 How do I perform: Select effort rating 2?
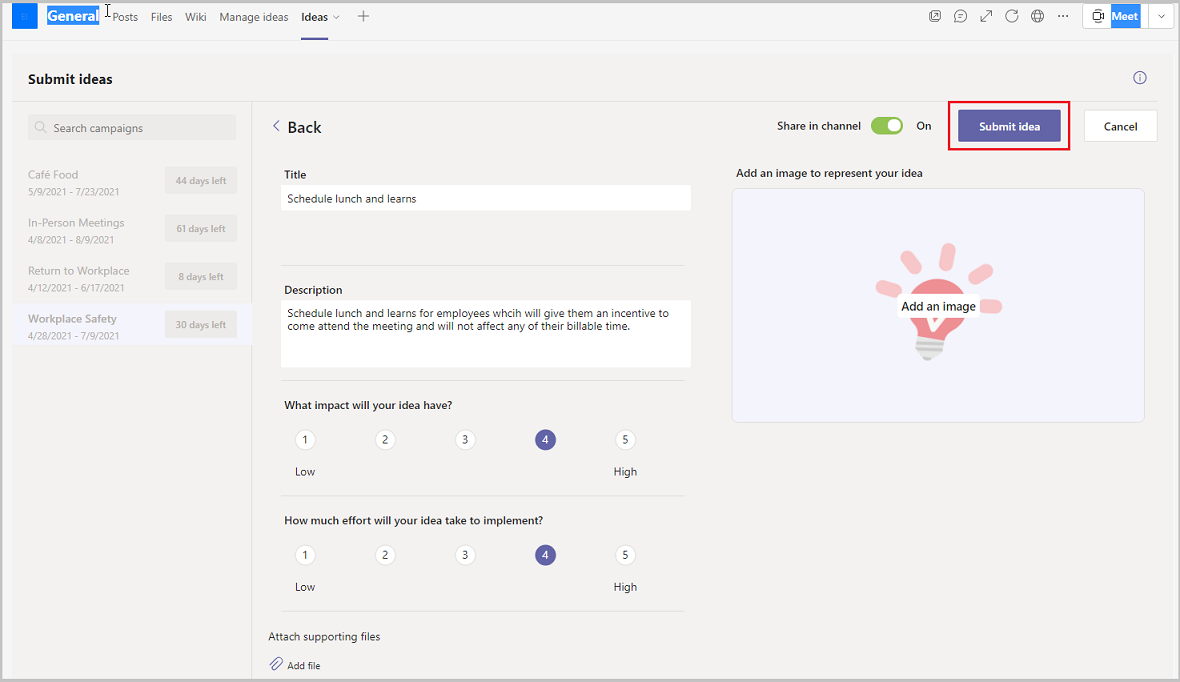385,555
